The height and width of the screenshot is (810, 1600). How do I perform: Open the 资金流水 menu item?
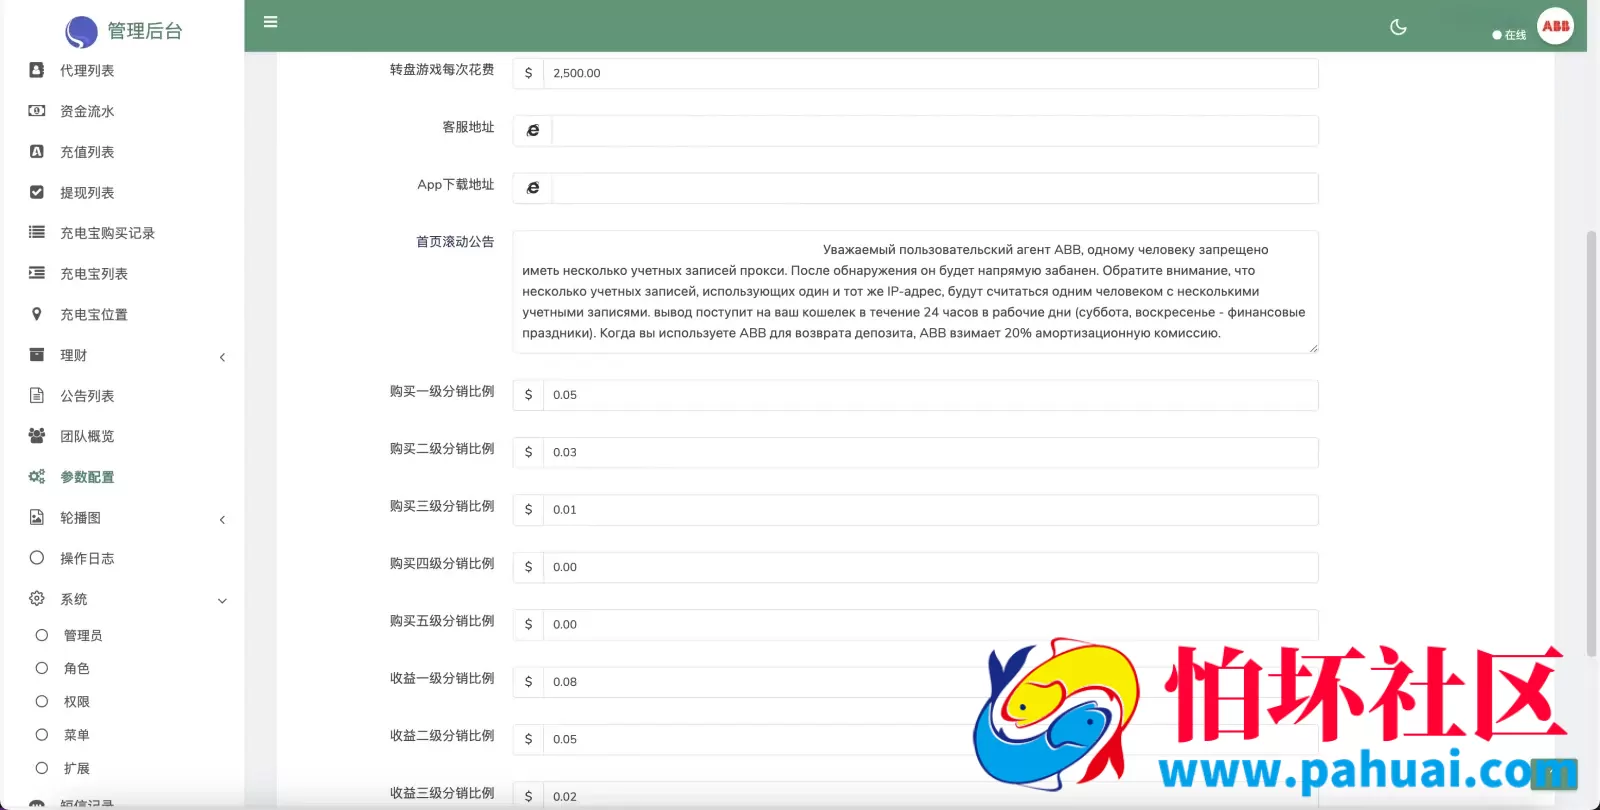point(87,112)
